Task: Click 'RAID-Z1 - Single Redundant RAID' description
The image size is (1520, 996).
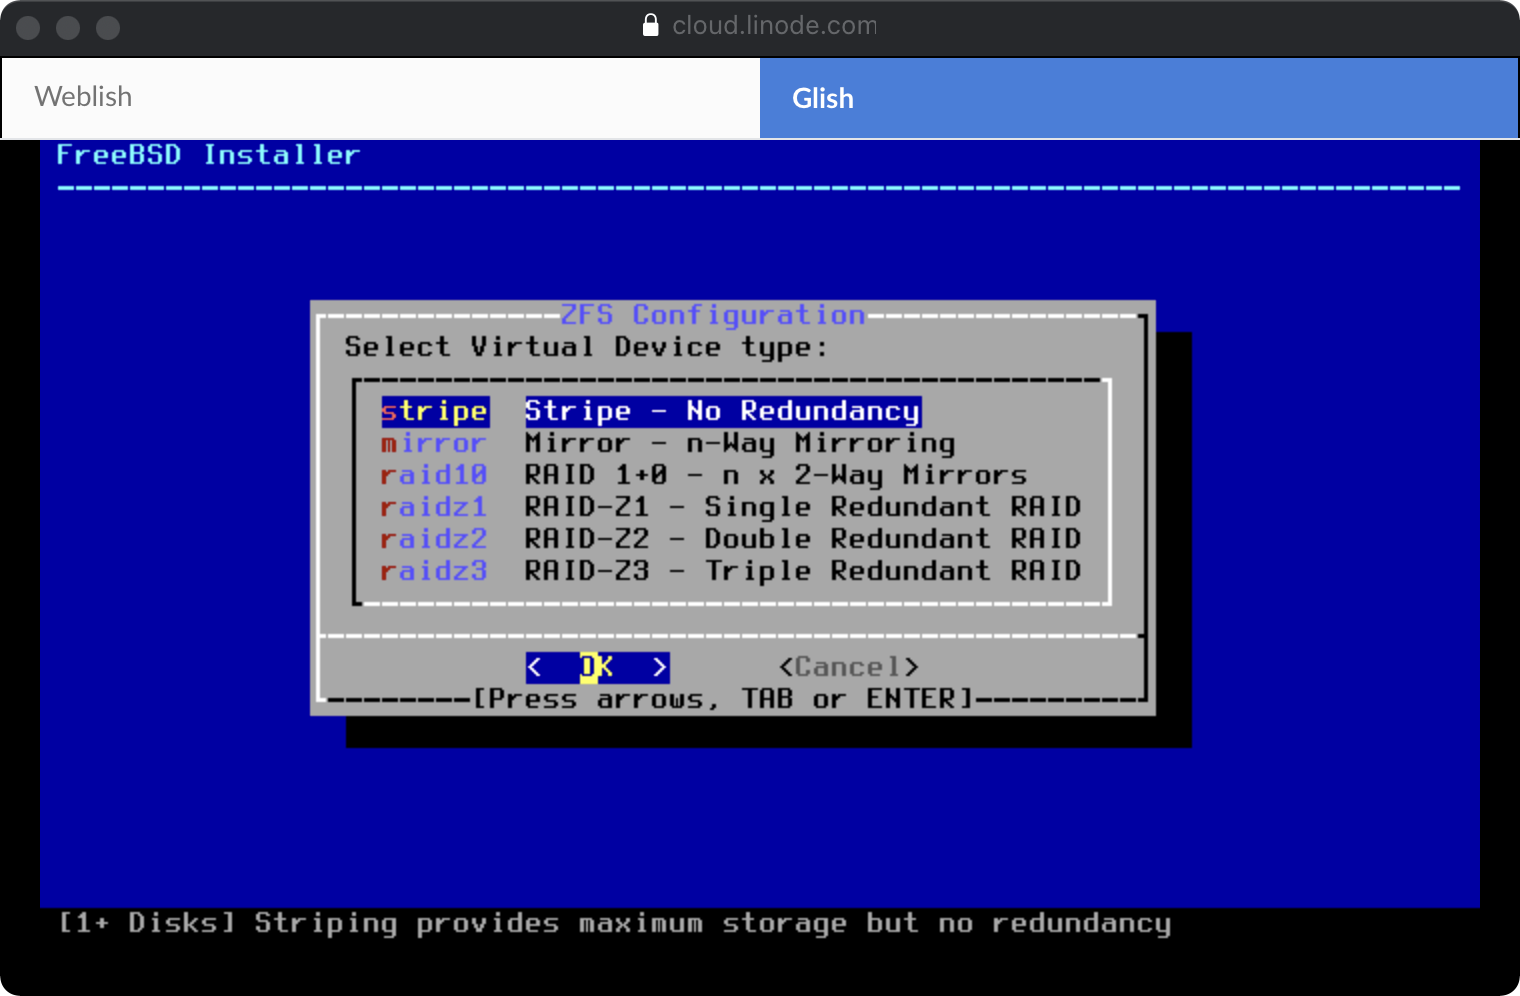Action: (802, 507)
